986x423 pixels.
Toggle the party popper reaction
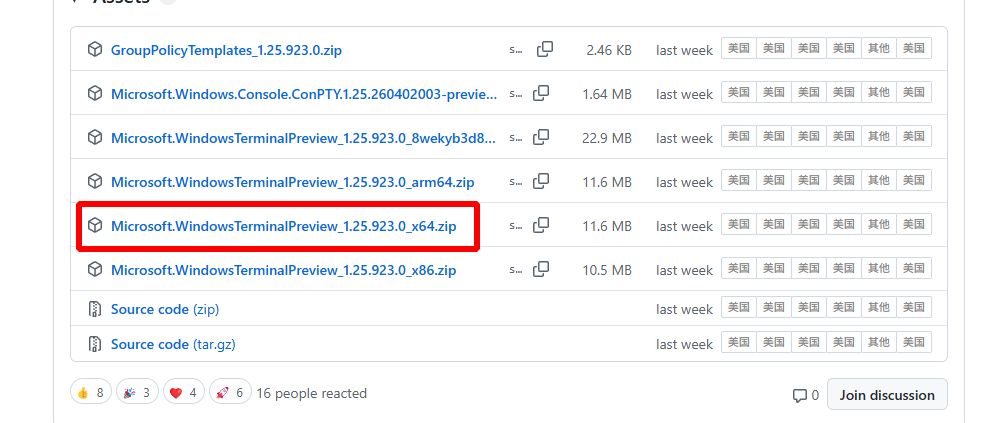(x=137, y=393)
